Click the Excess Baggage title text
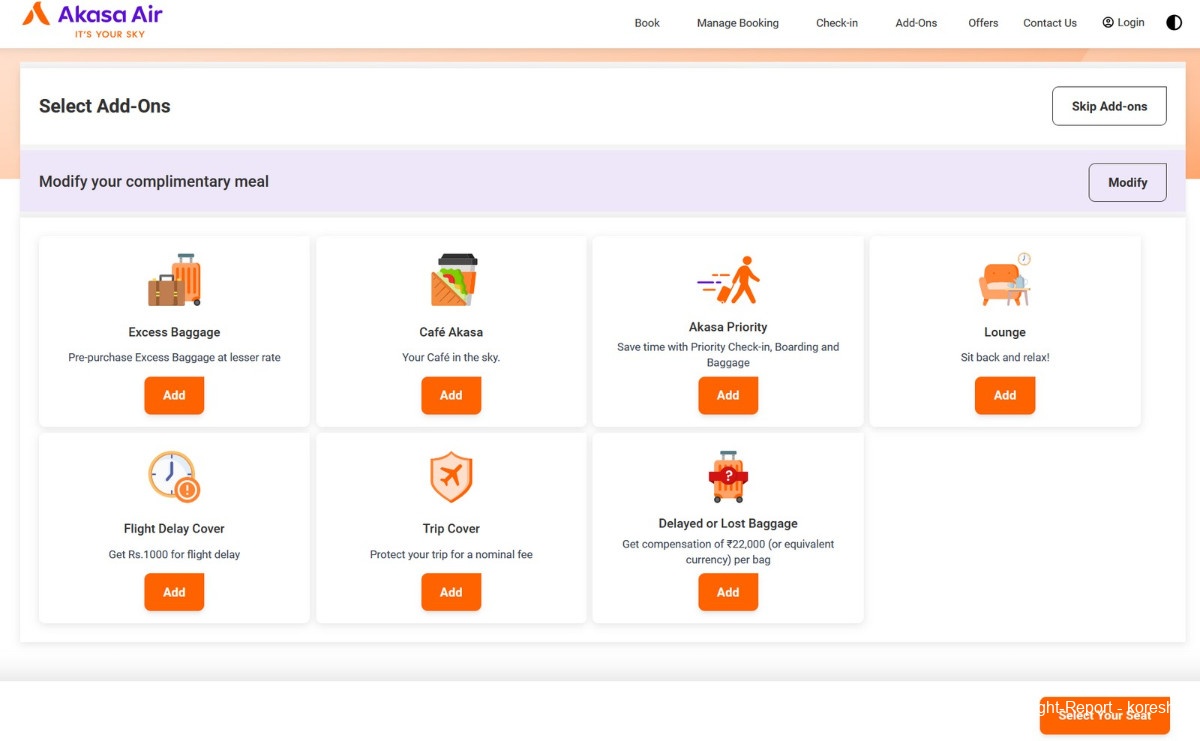Screen dimensions: 1200x741 pyautogui.click(x=174, y=332)
